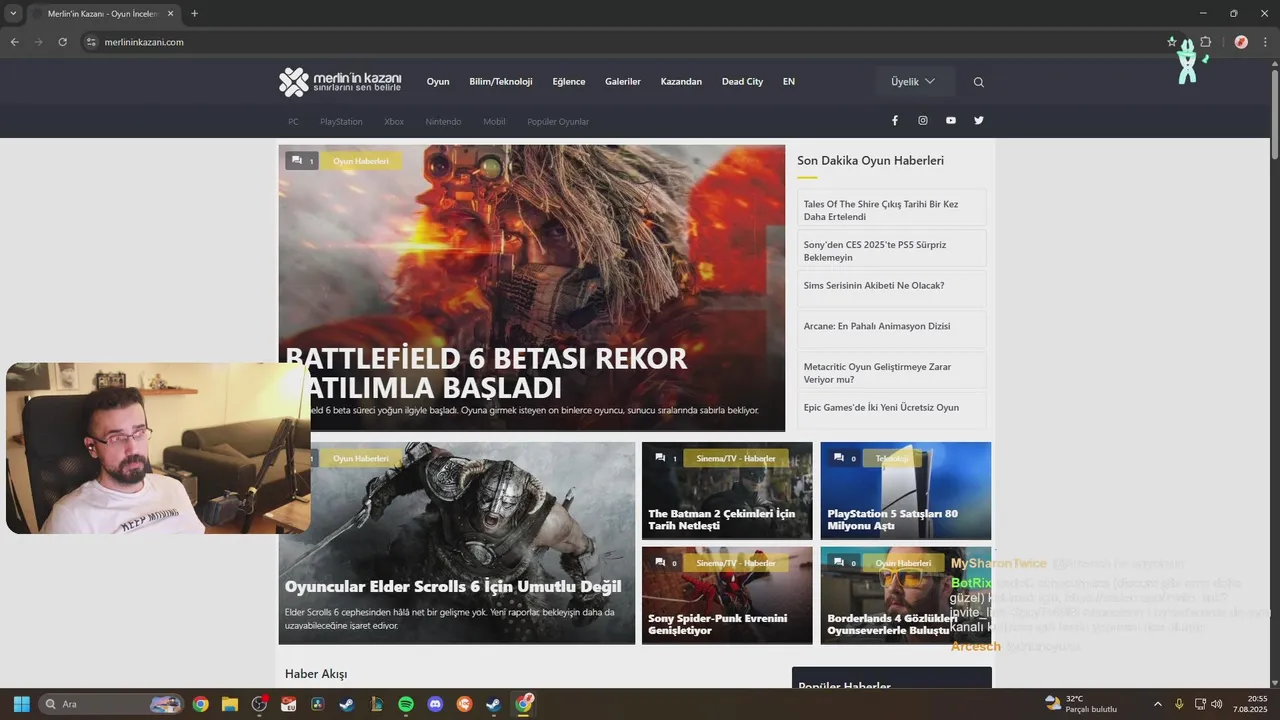Click The Batman 2 comment count icon
Viewport: 1280px width, 720px height.
(x=660, y=458)
